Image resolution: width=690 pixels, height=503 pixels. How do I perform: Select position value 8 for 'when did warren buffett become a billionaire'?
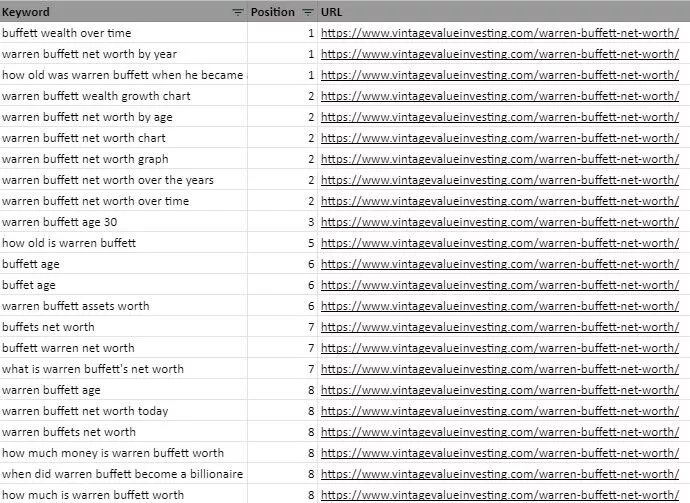tap(282, 474)
